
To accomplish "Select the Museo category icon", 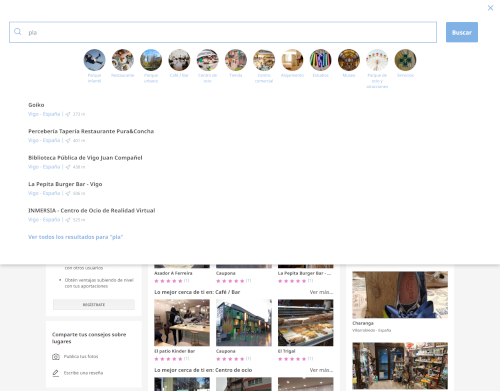I will tap(349, 60).
